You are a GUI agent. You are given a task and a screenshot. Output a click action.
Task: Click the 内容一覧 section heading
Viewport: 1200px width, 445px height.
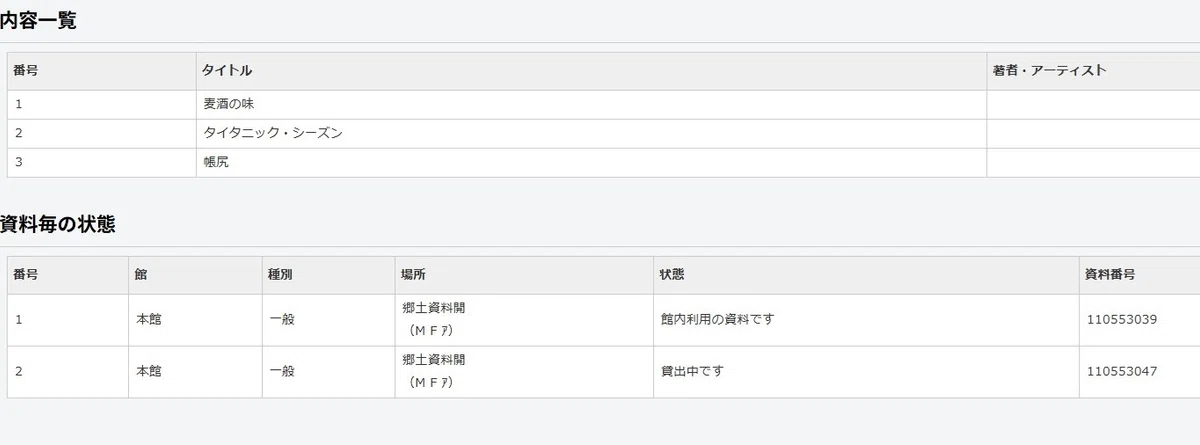[38, 20]
